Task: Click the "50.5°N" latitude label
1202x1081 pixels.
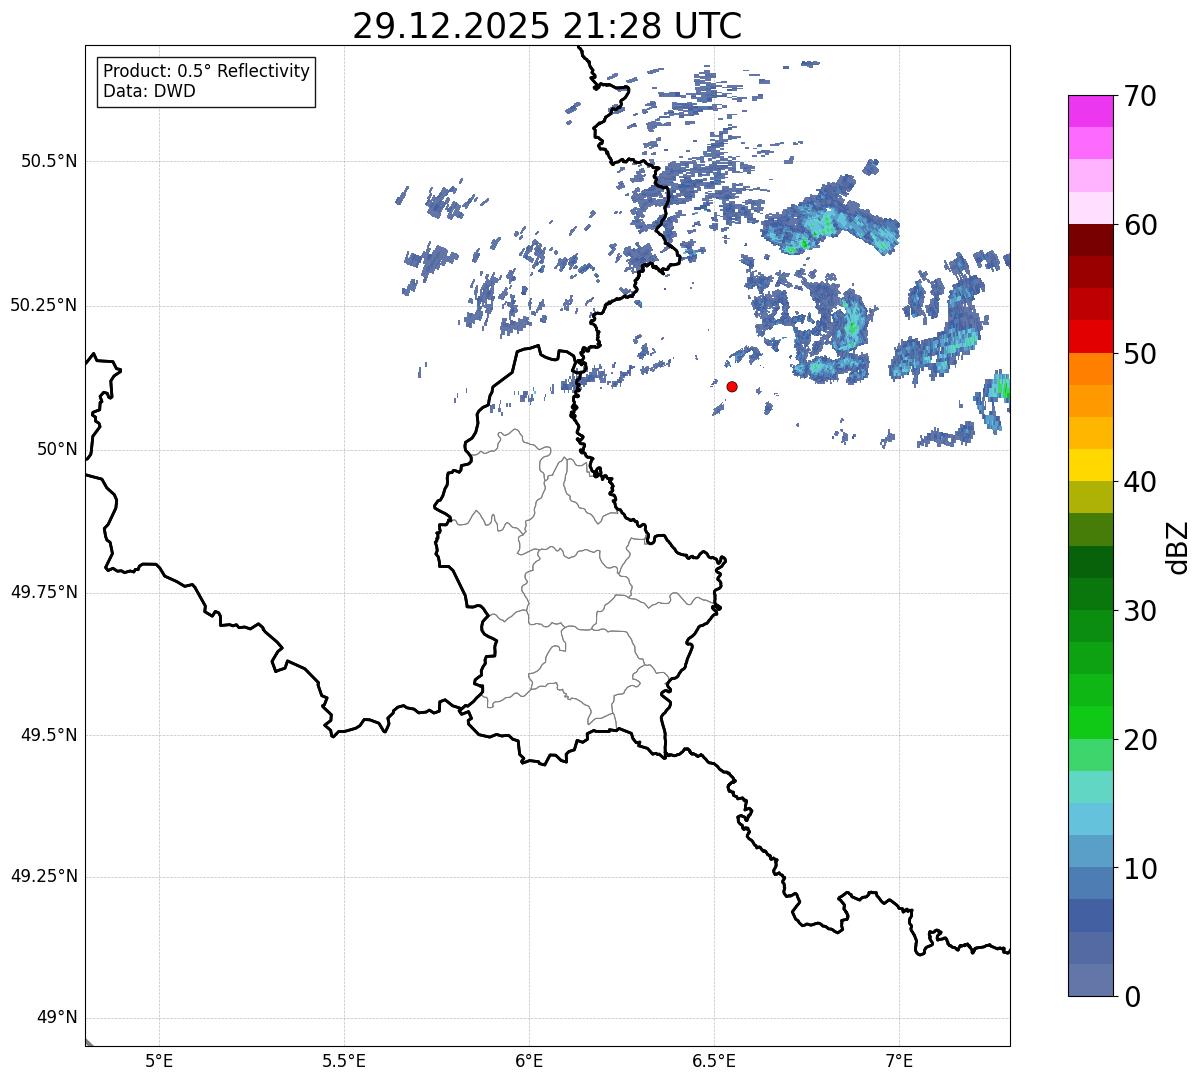Action: [x=49, y=162]
